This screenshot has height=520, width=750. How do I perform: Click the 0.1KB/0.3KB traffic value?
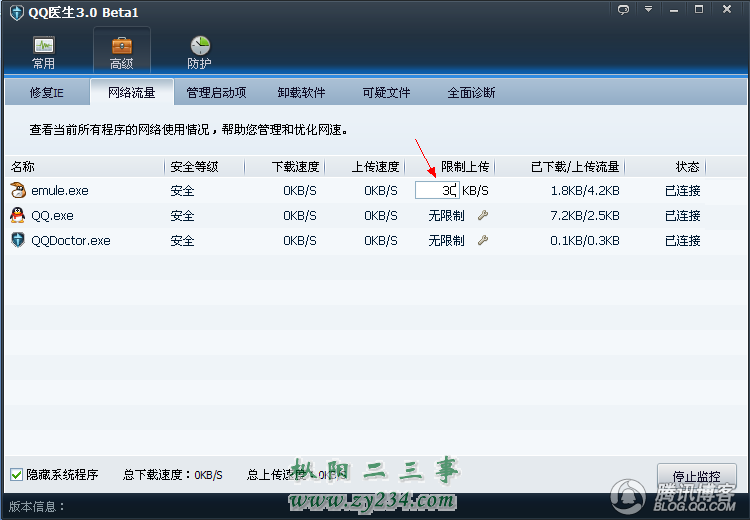tap(585, 240)
